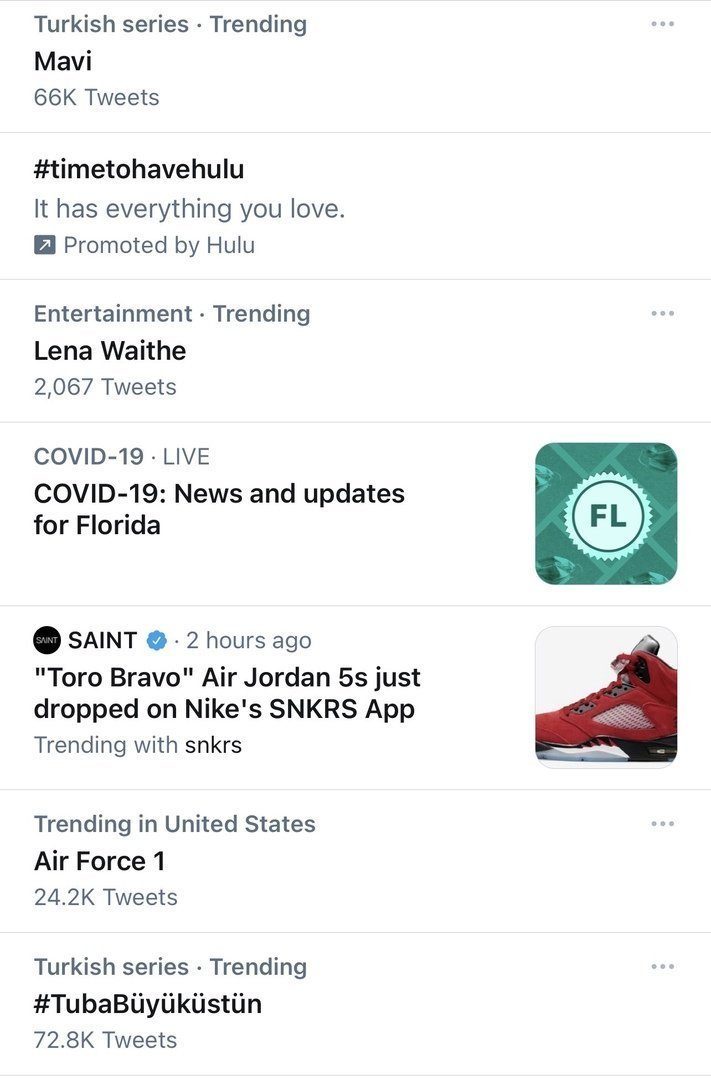Tap the snkrs trending keyword
711x1080 pixels.
point(213,745)
